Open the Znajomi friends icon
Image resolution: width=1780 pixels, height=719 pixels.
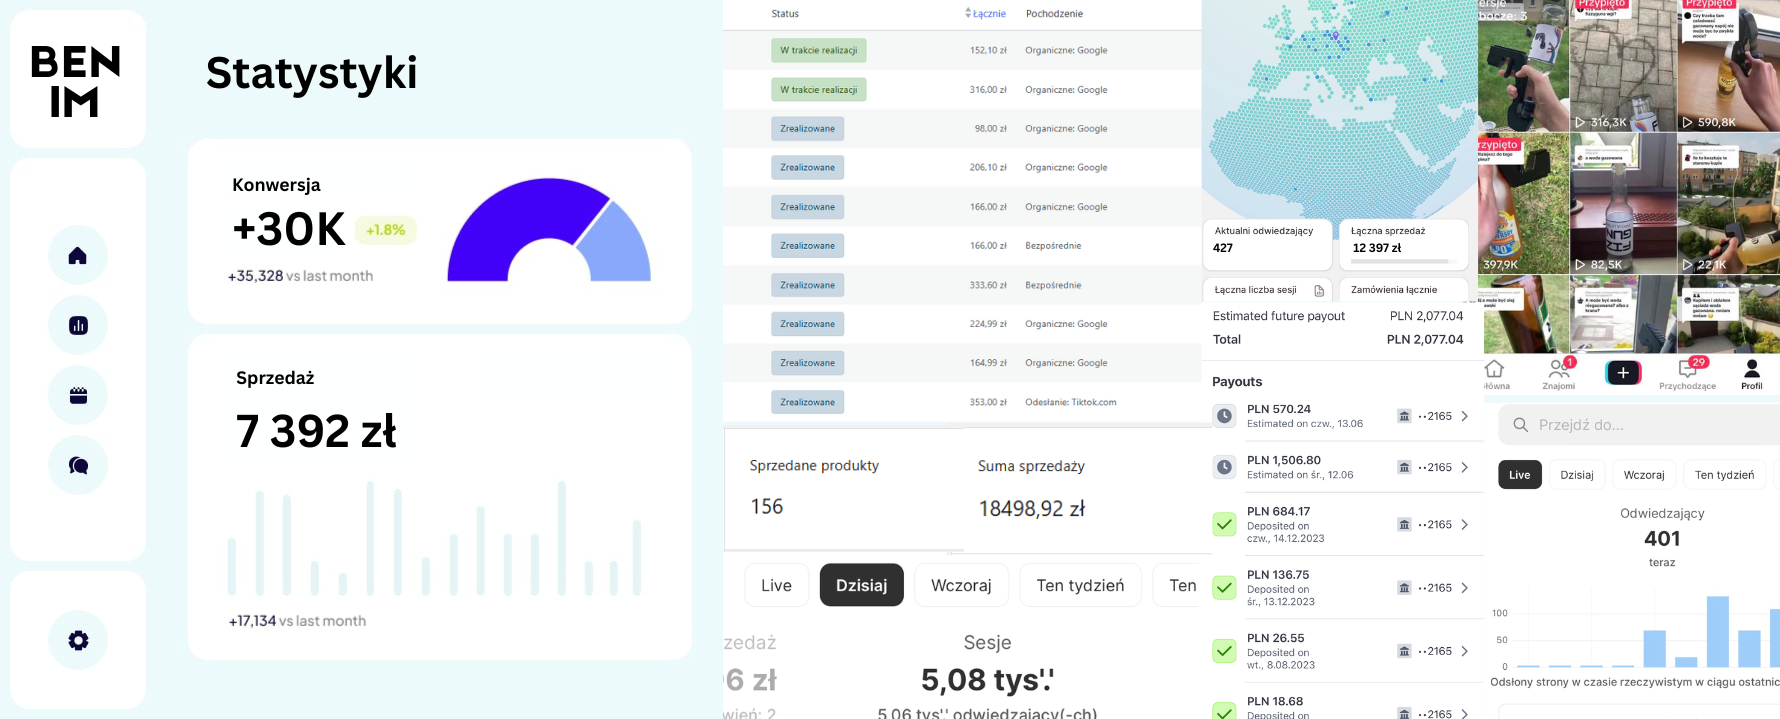pos(1558,373)
